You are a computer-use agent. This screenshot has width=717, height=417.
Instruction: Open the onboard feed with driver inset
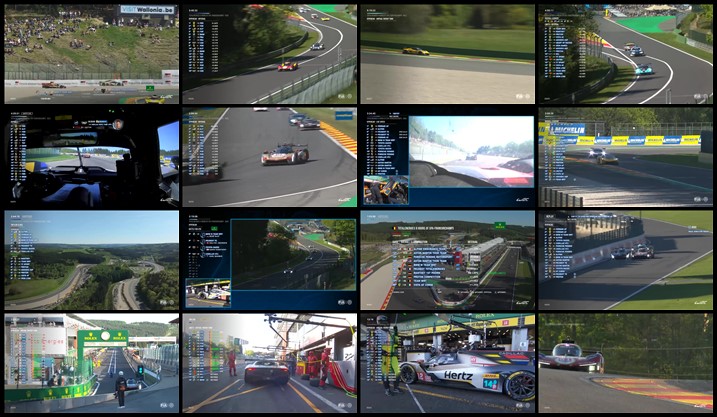coord(447,157)
